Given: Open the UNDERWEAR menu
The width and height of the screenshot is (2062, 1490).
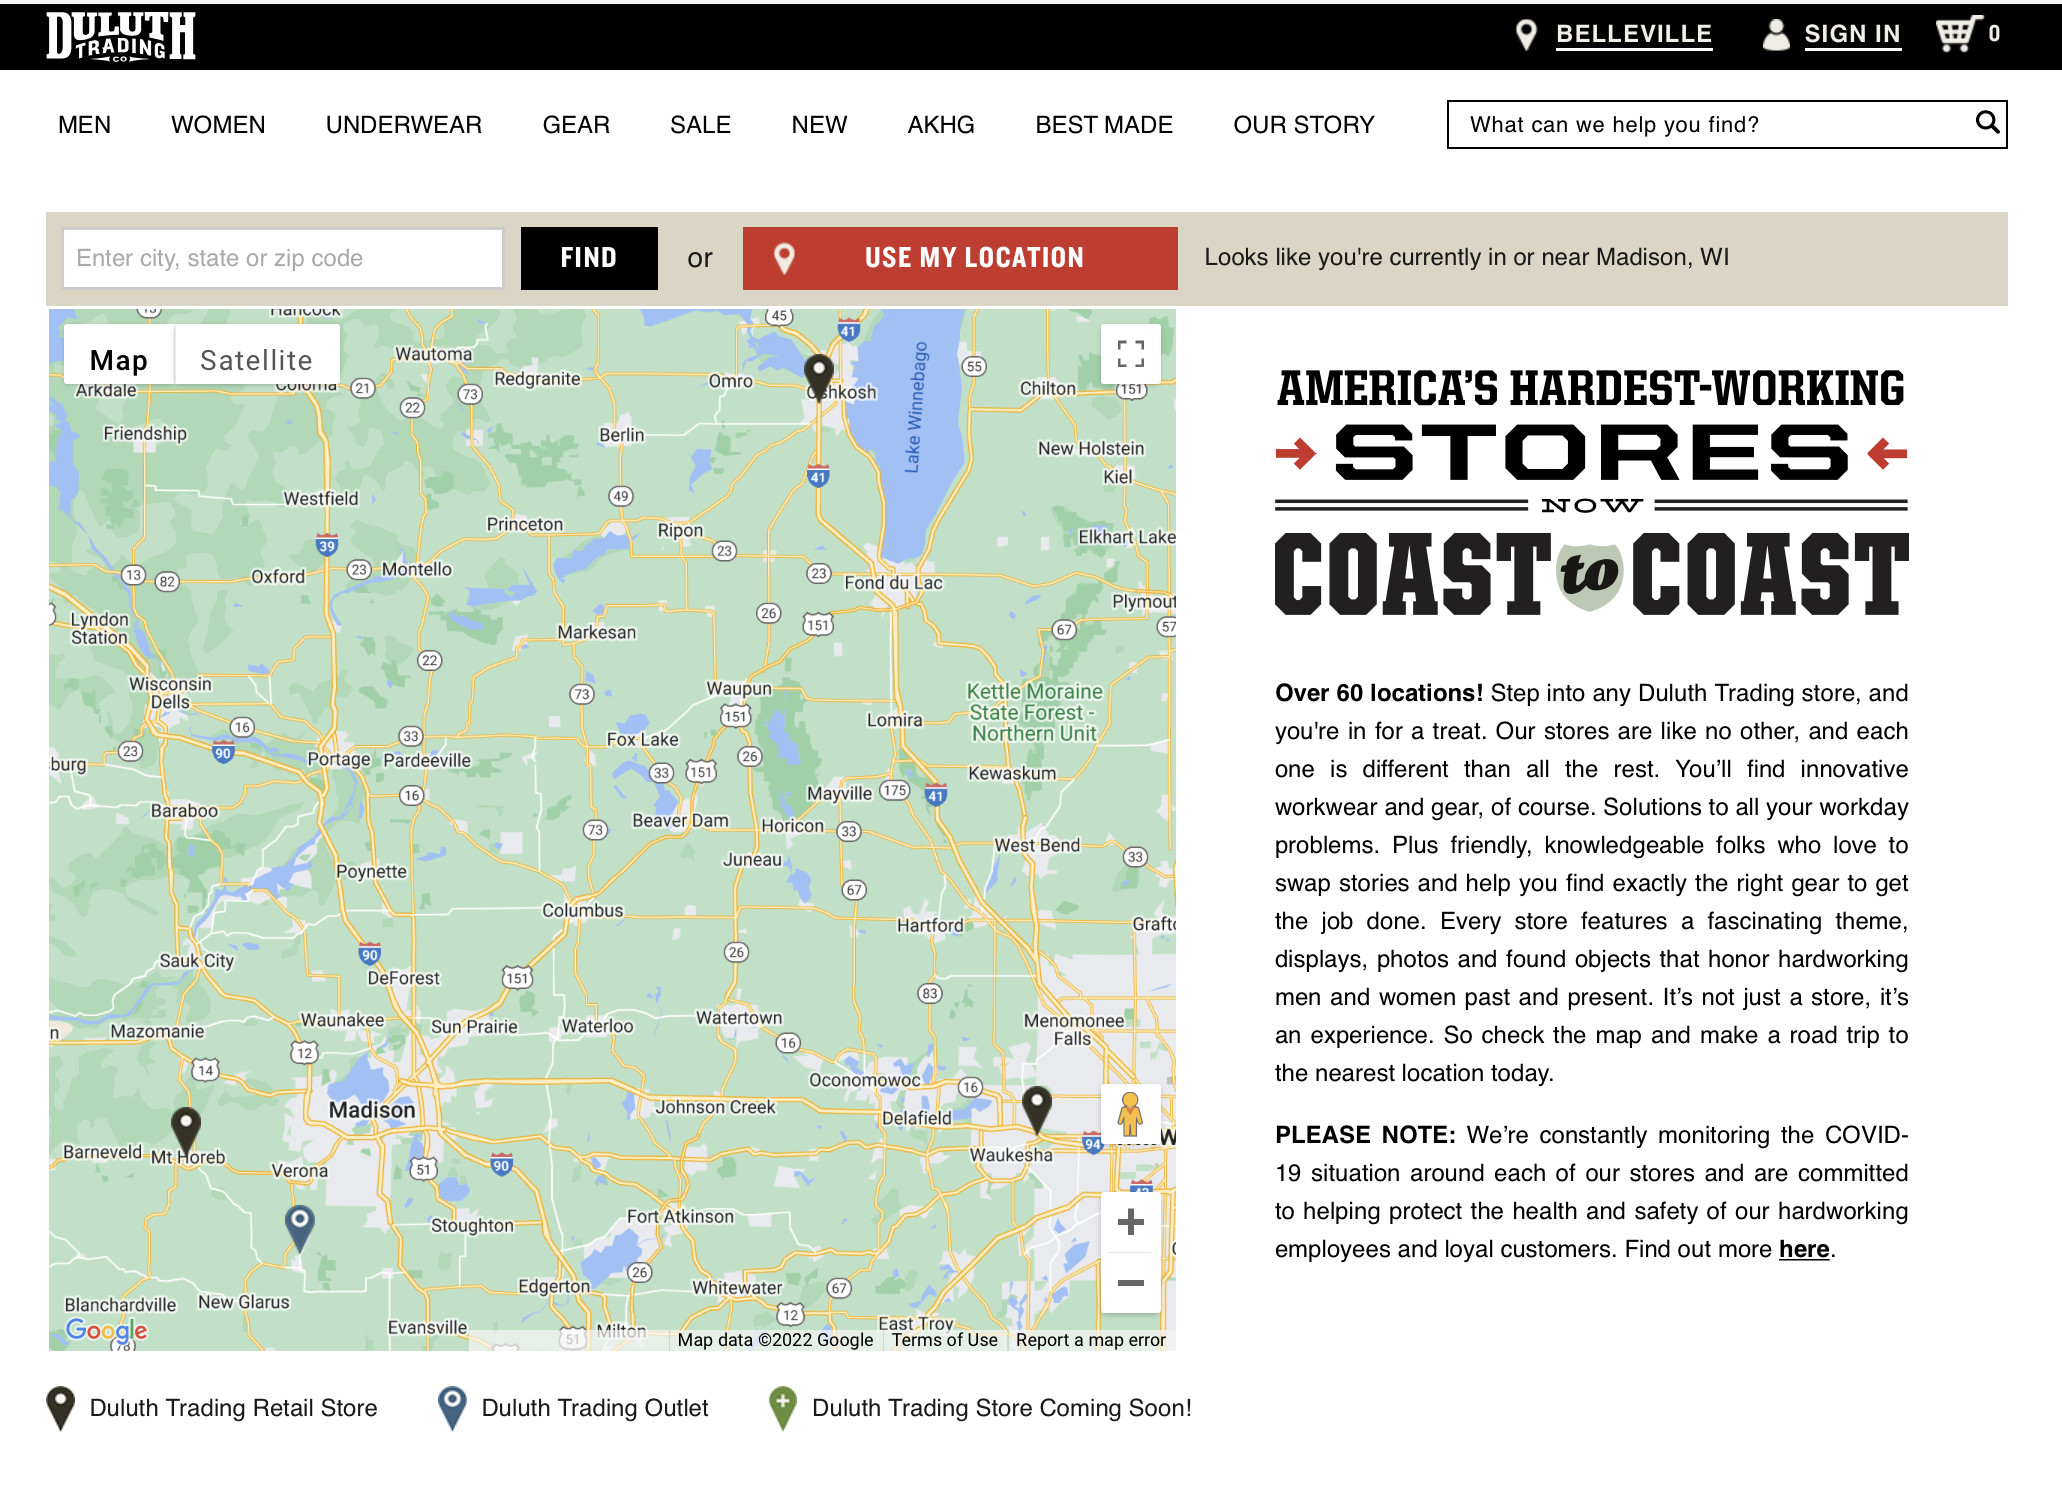Looking at the screenshot, I should point(403,125).
